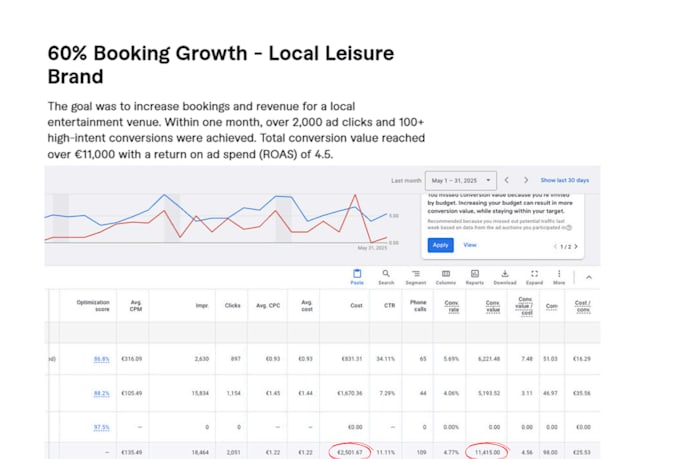Sort by Phone calls column header
680x459 pixels.
[x=418, y=305]
